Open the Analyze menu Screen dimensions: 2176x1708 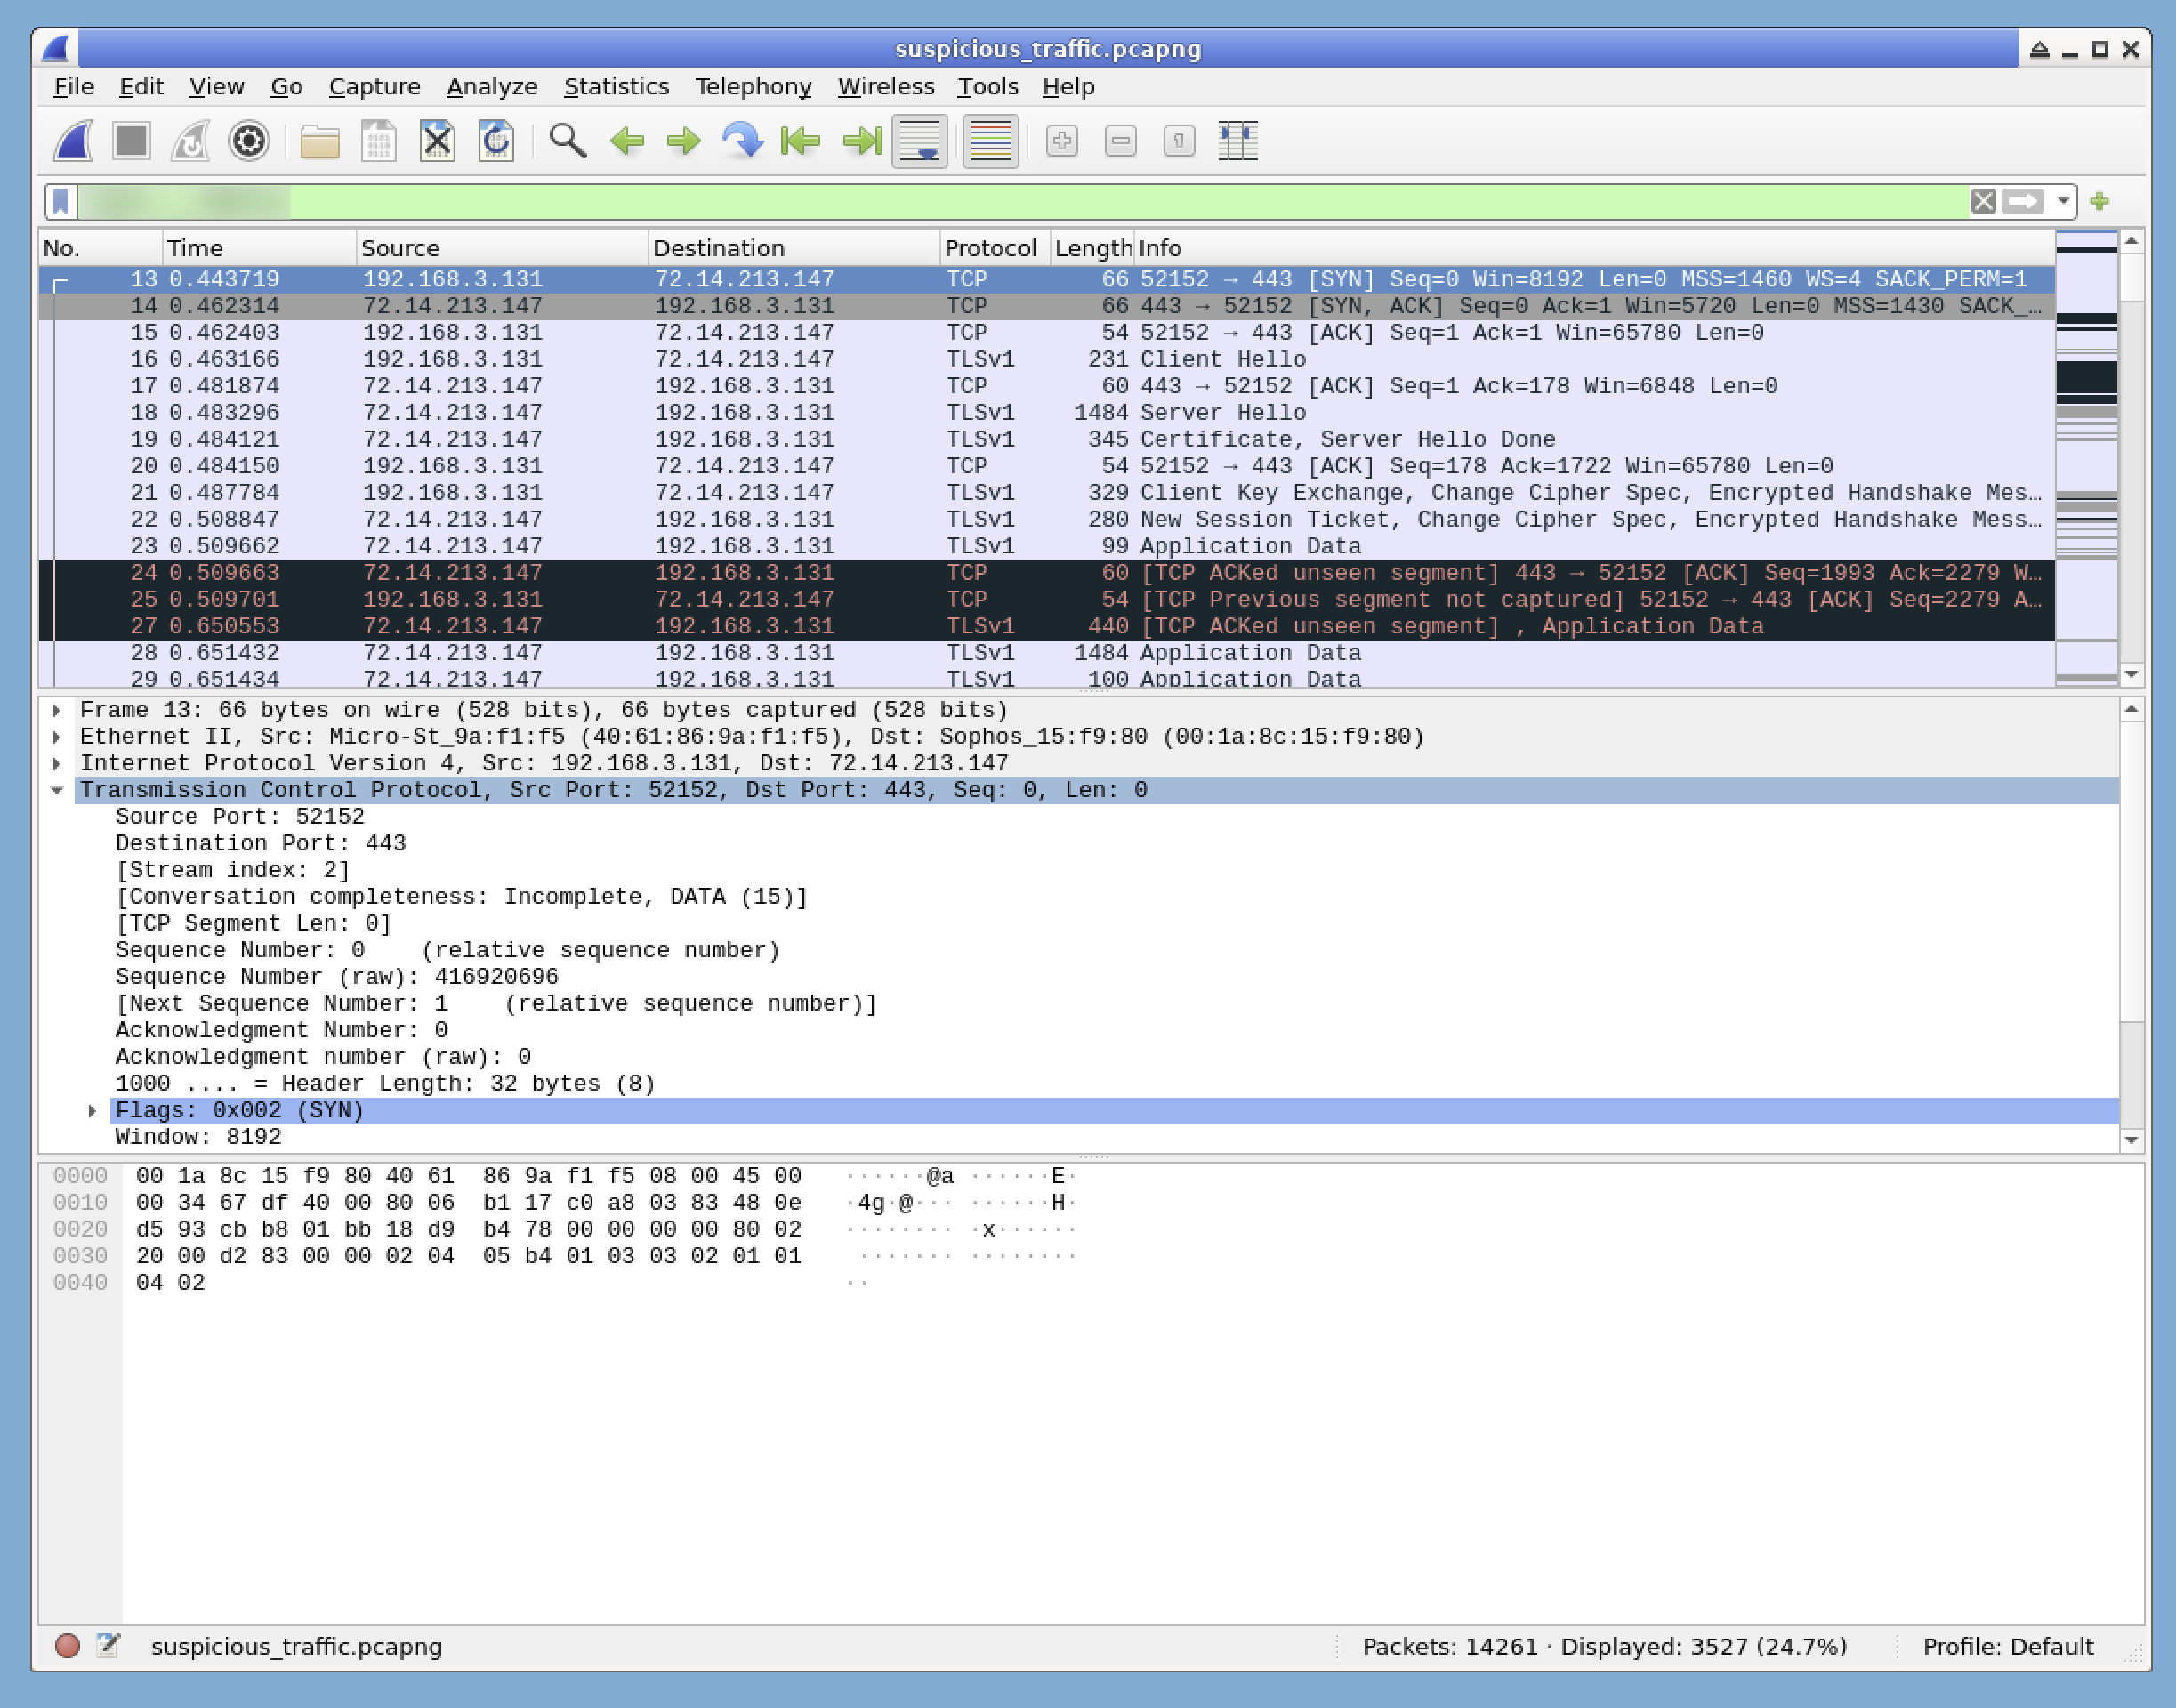[x=492, y=87]
